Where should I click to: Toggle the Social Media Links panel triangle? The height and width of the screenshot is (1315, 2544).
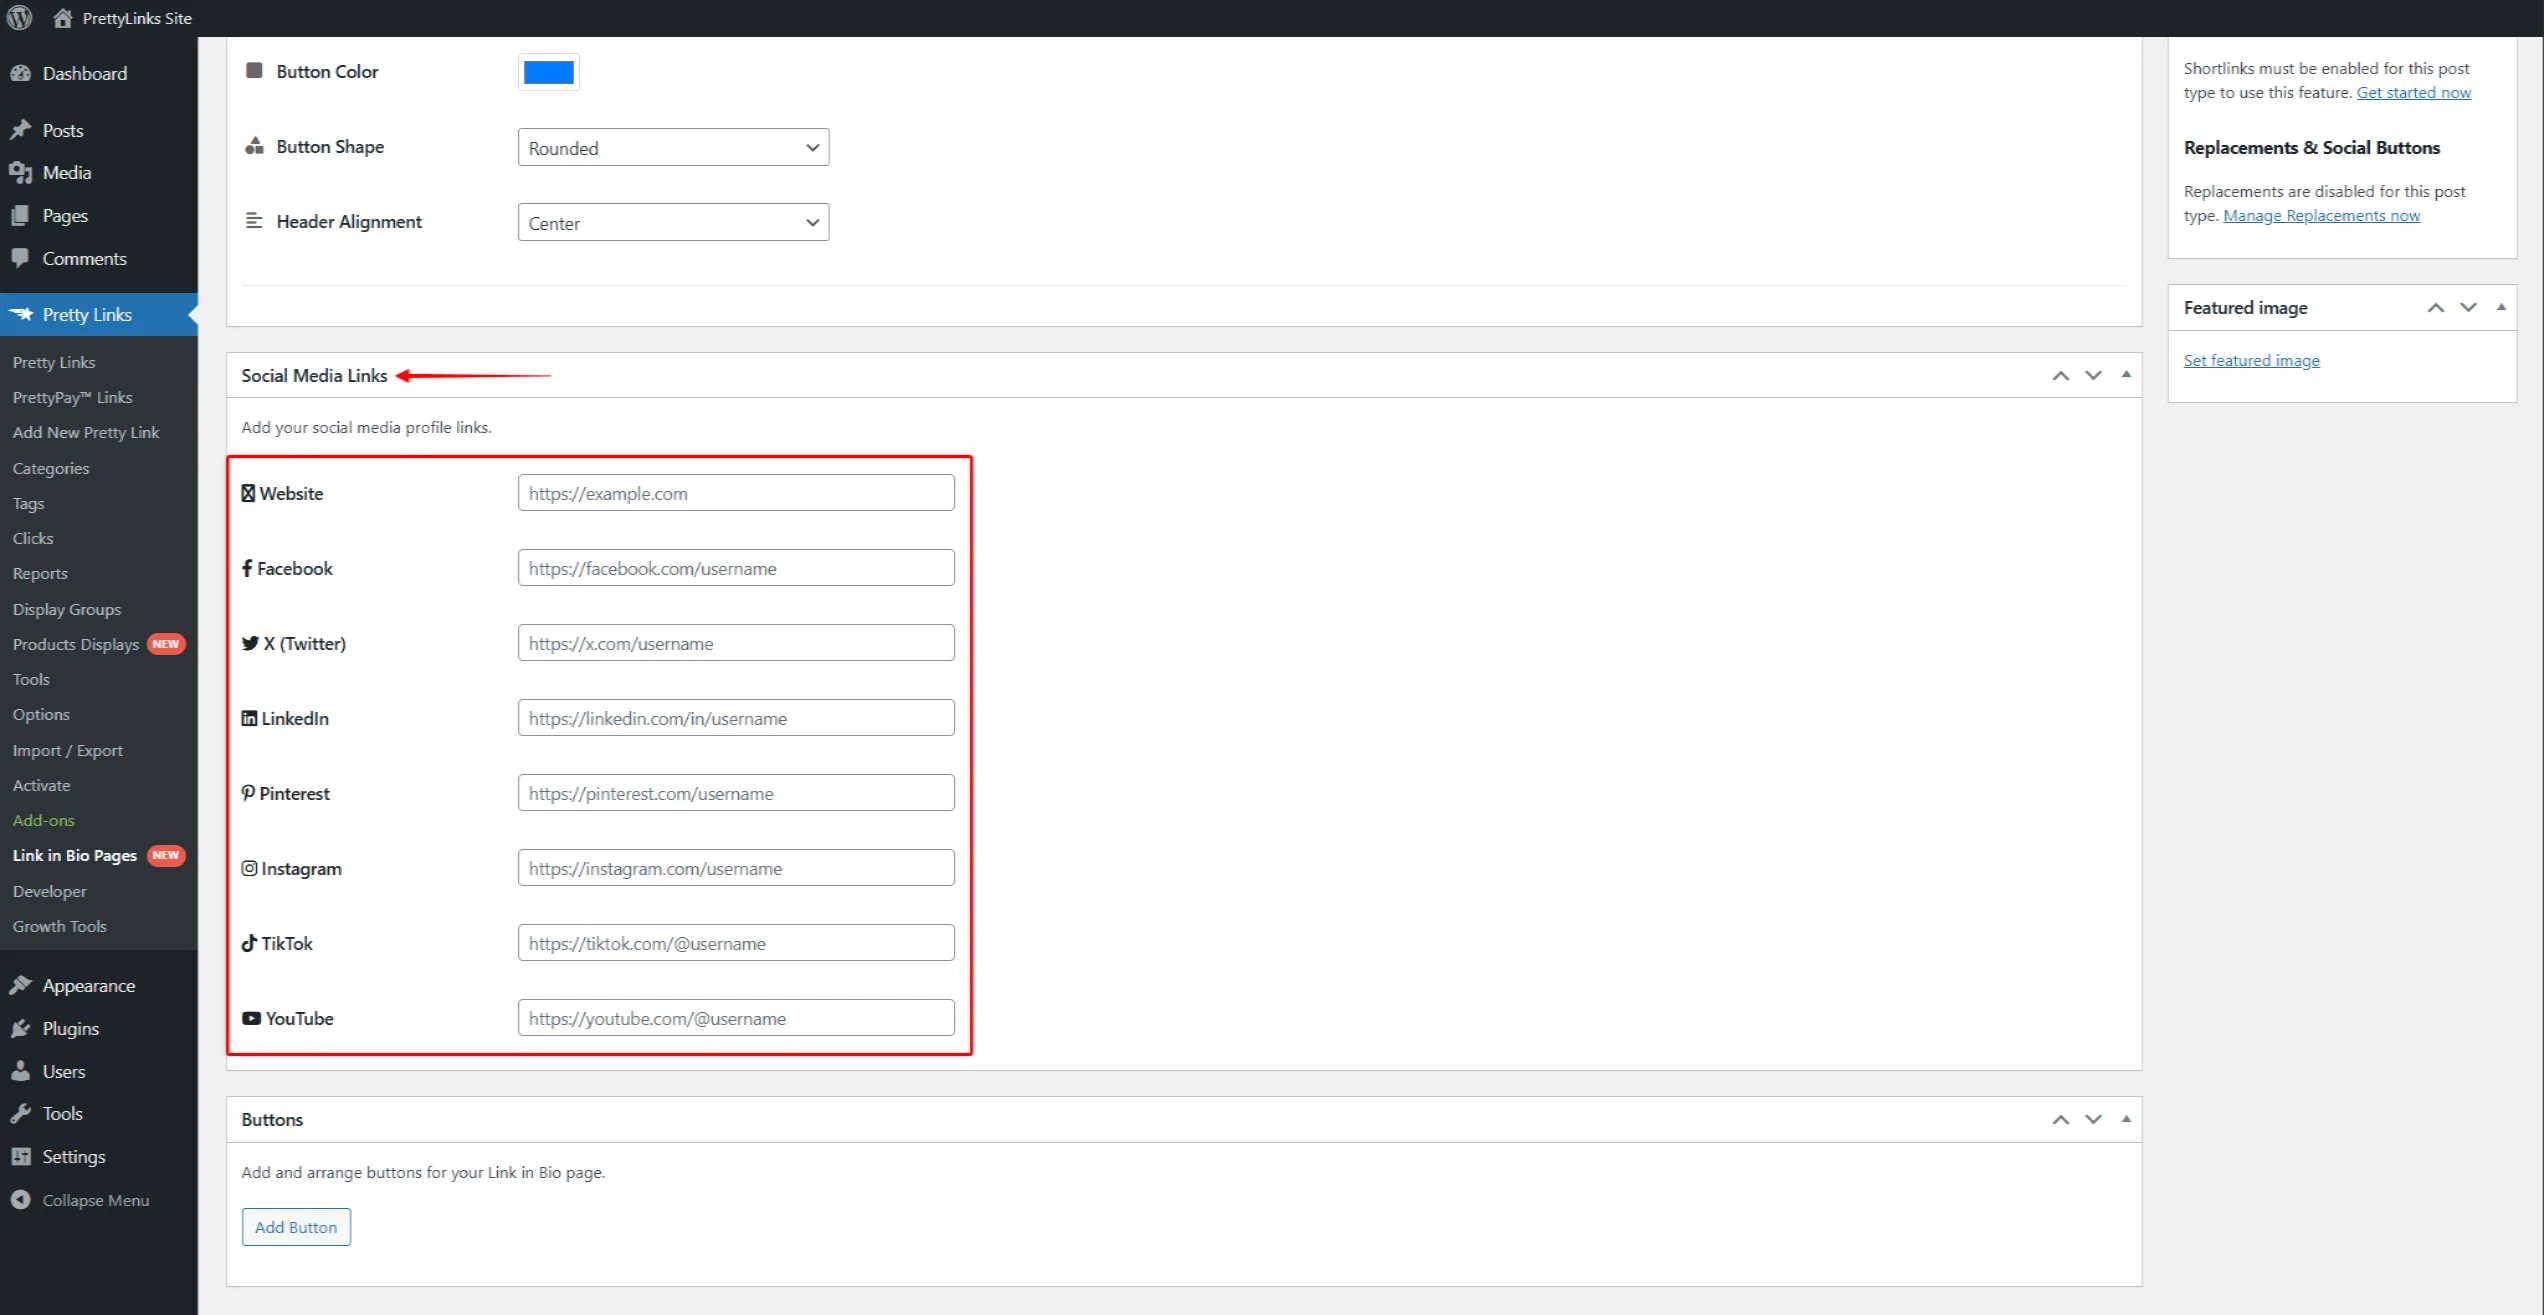(2126, 375)
